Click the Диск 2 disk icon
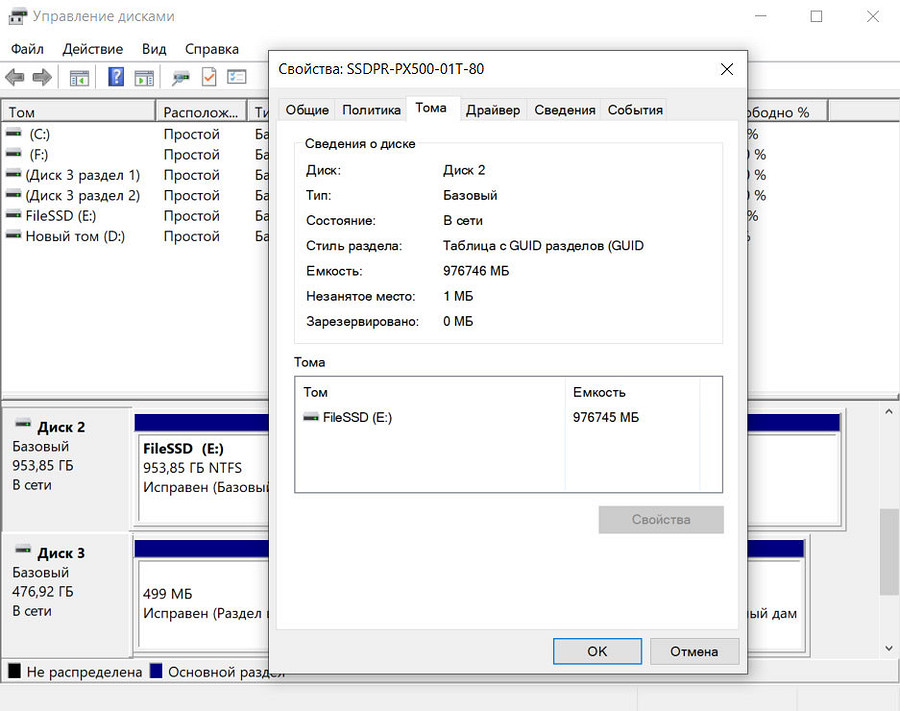Screen dimensions: 900x711 (24, 424)
